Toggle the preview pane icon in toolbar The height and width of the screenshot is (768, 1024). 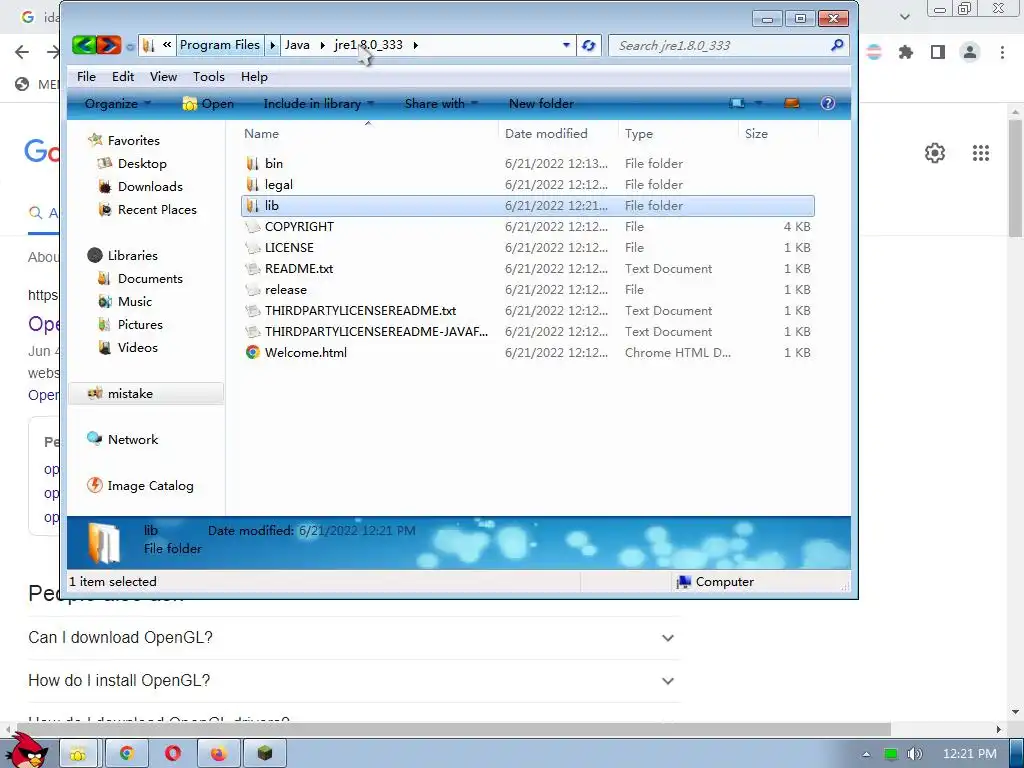click(792, 103)
